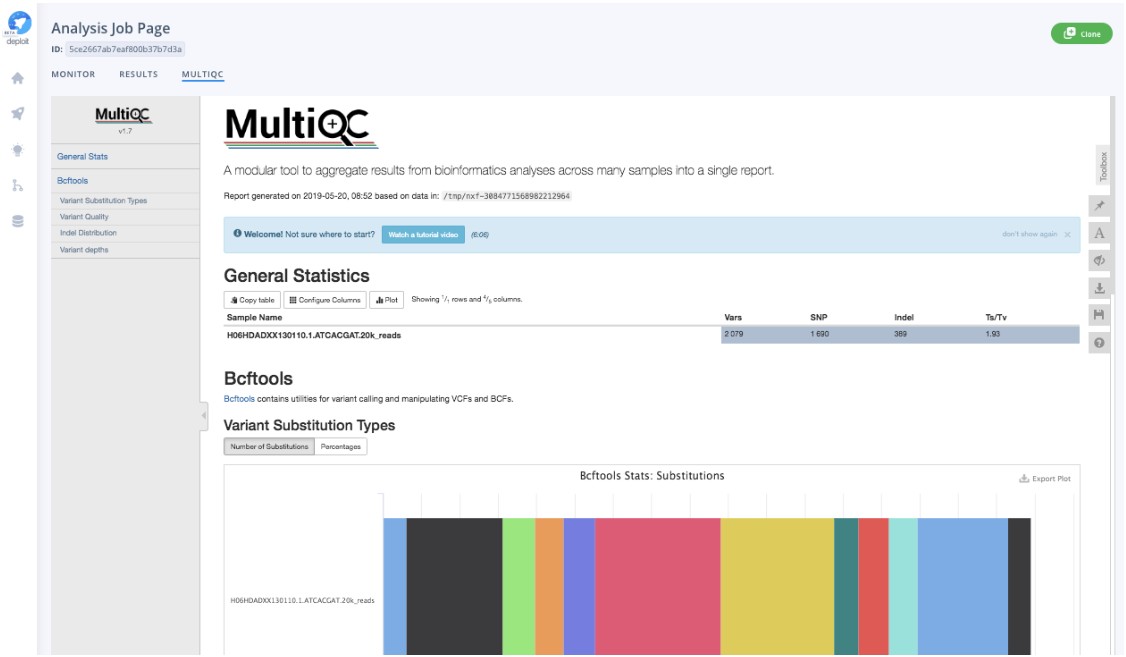
Task: Click the green Clone button
Action: [x=1081, y=34]
